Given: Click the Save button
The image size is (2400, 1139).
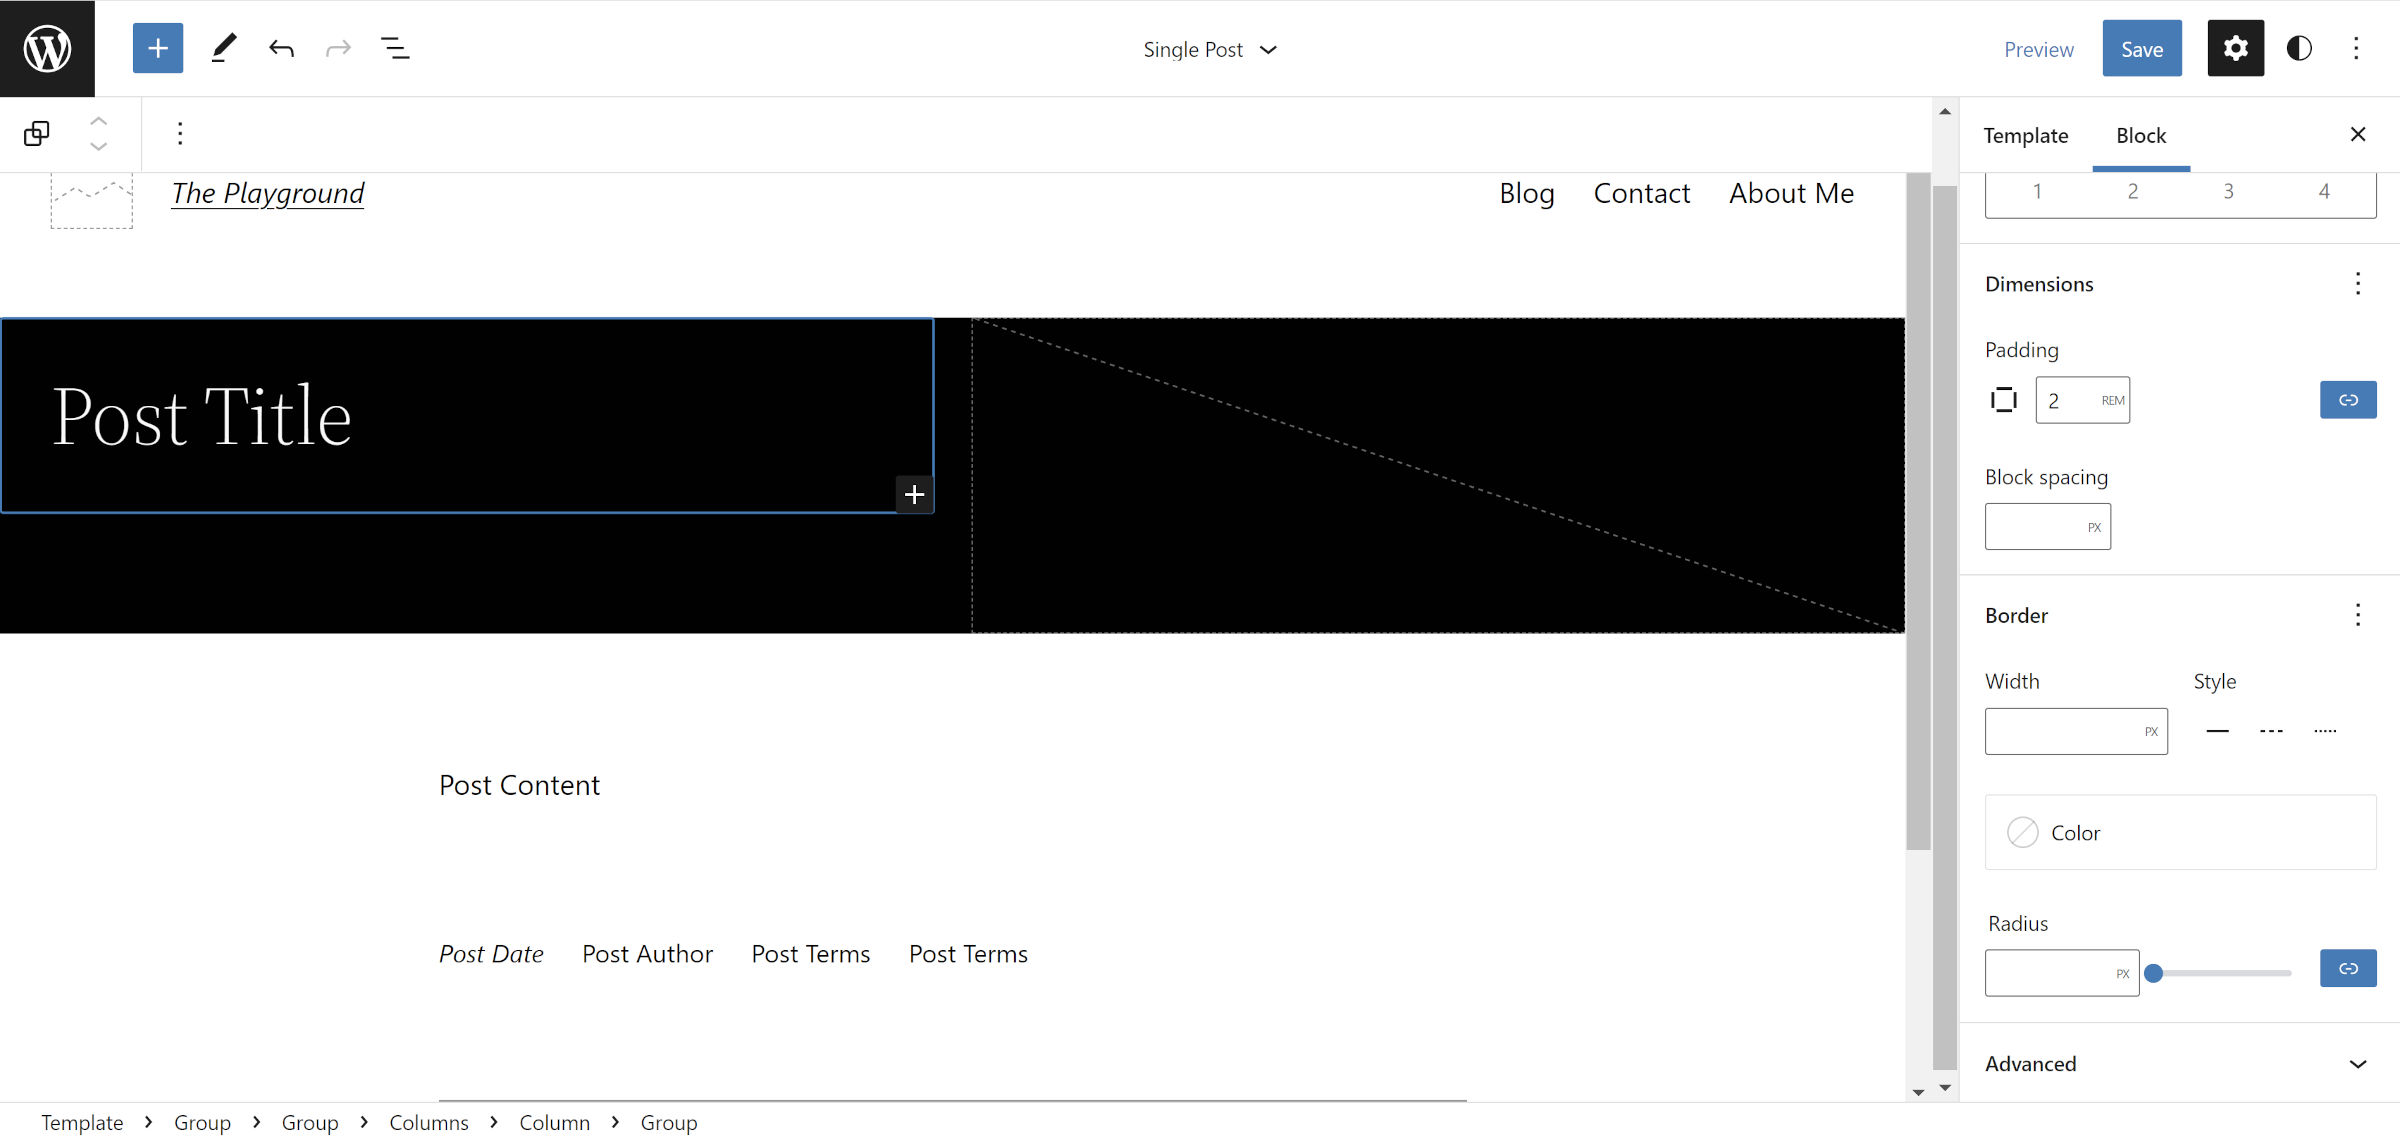Looking at the screenshot, I should (x=2141, y=47).
